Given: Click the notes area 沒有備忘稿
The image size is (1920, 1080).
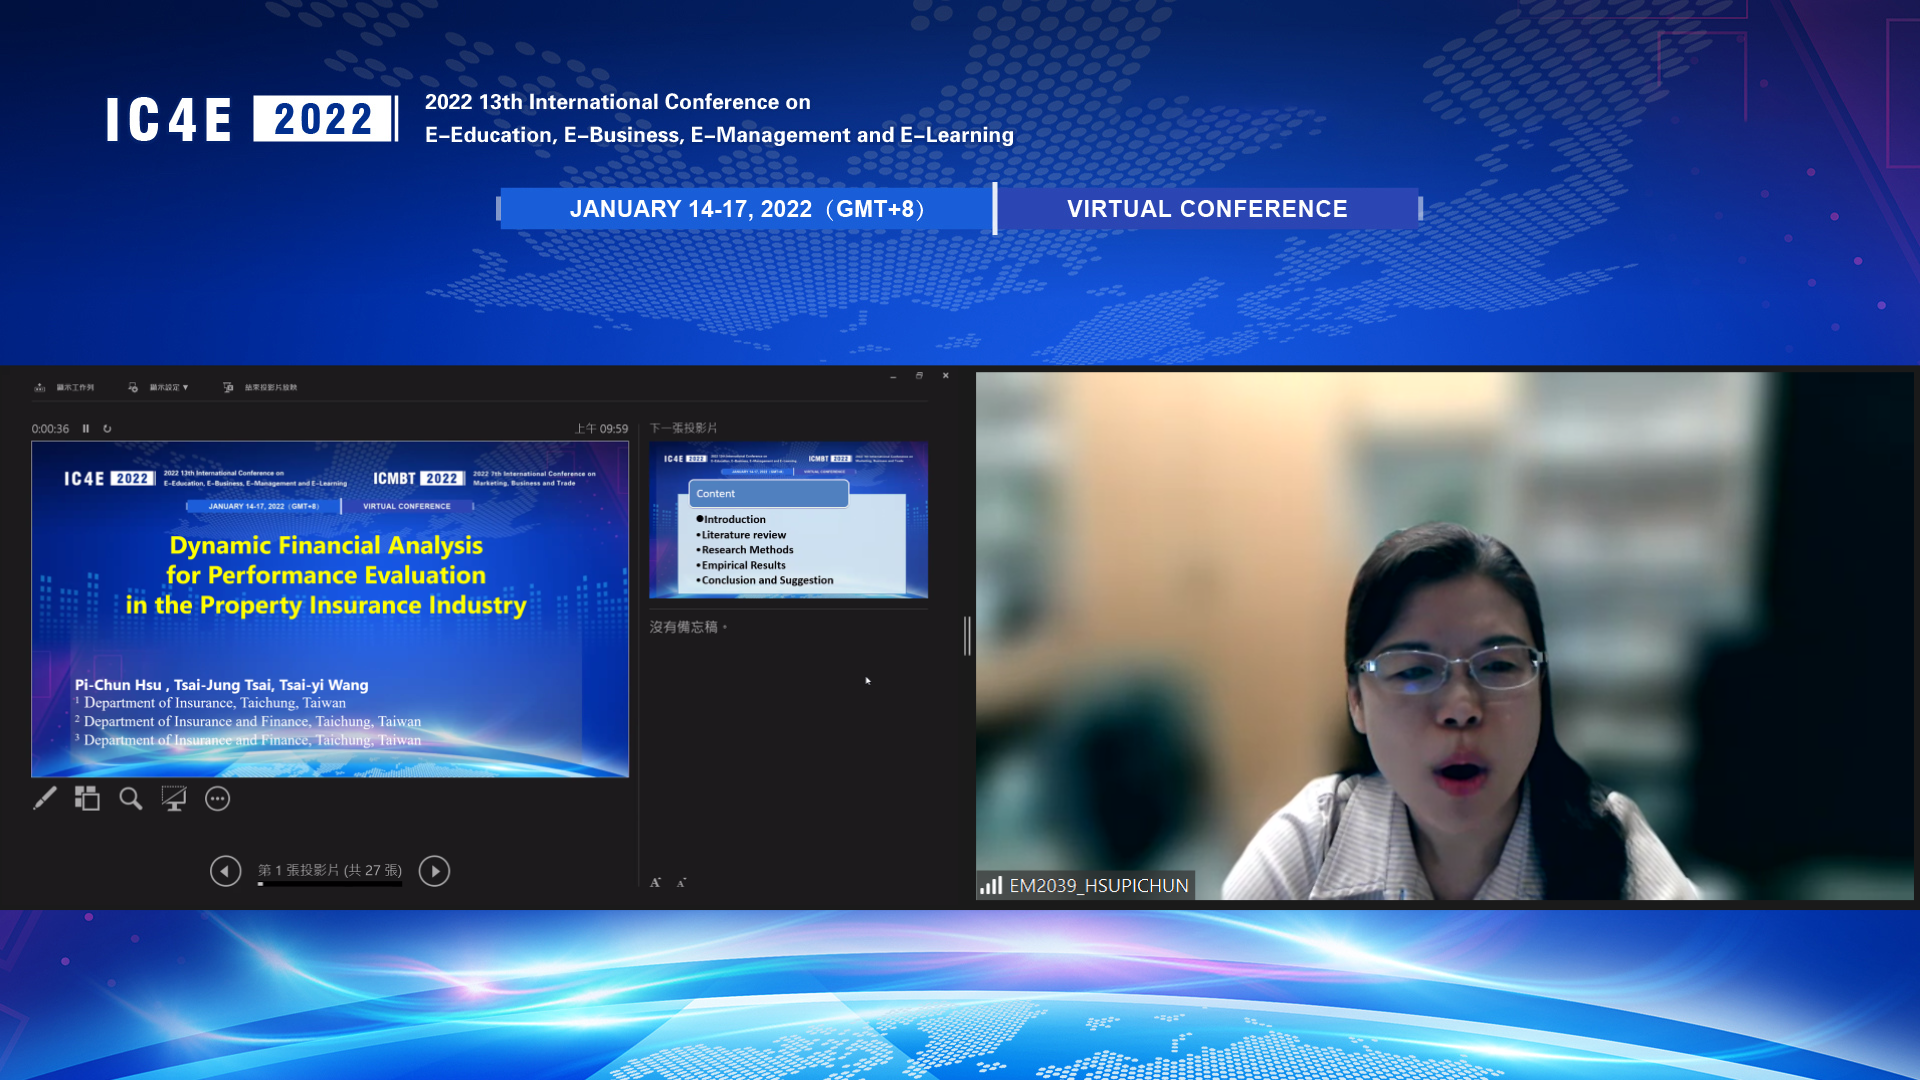Looking at the screenshot, I should [688, 627].
